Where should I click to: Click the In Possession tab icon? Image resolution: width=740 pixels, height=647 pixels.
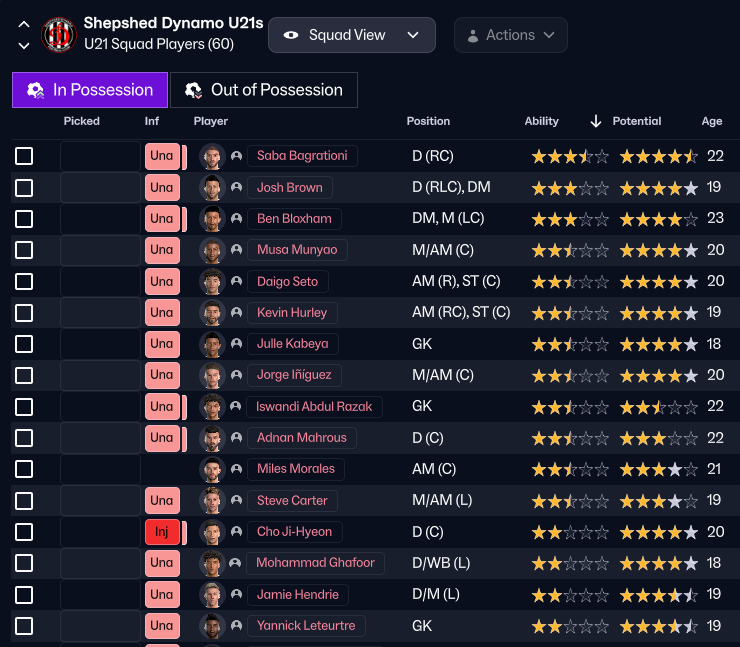pyautogui.click(x=35, y=90)
